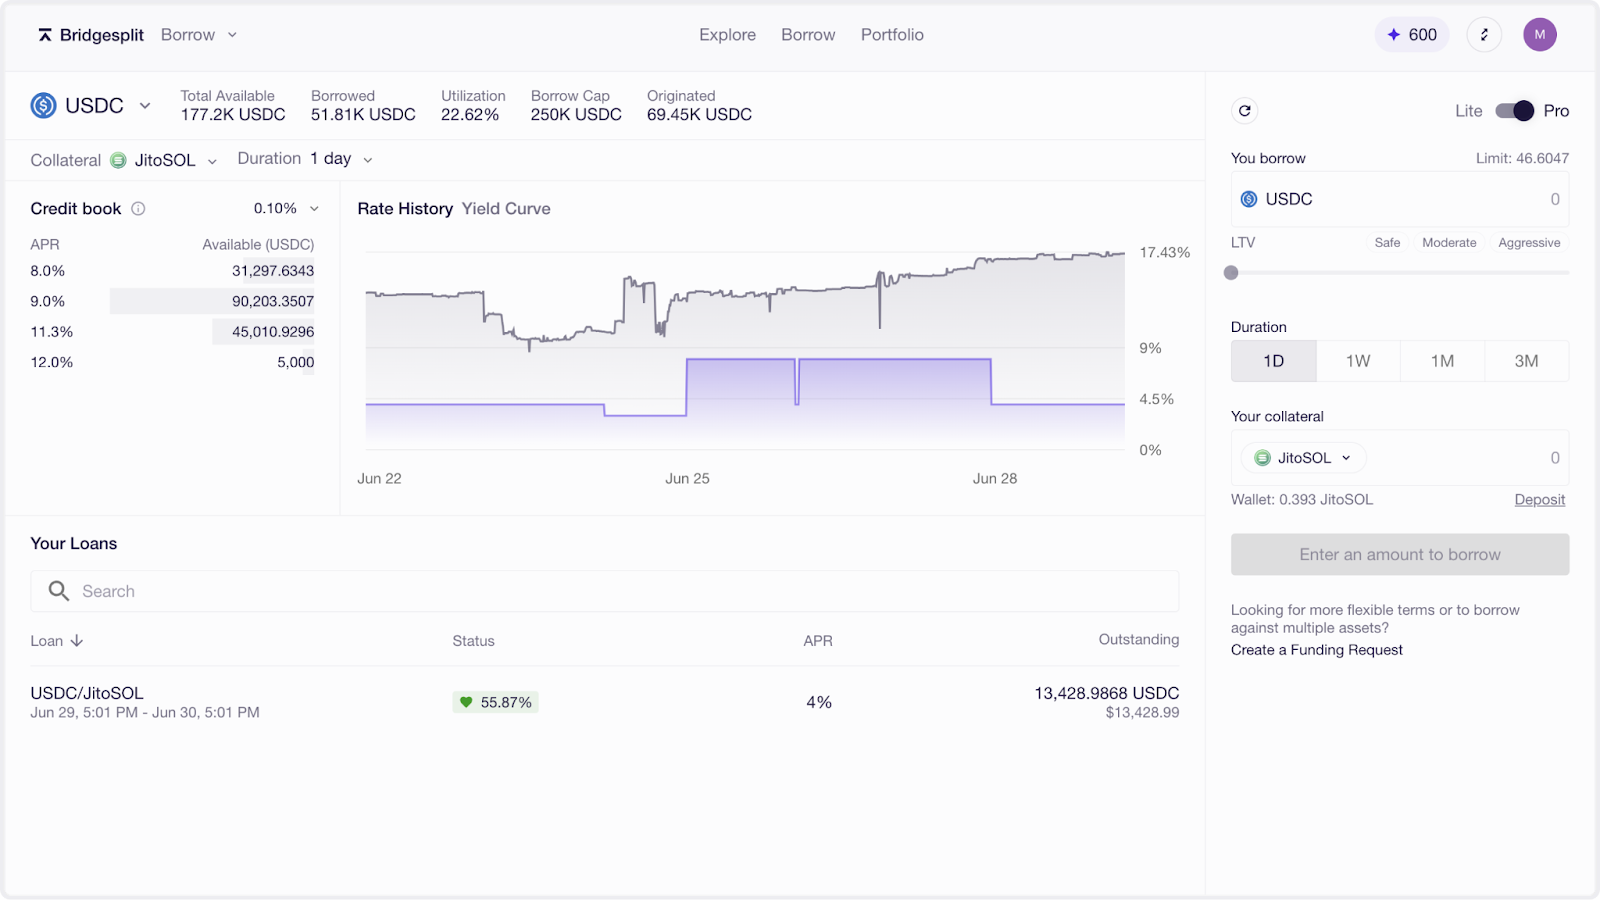Screen dimensions: 1600x900
Task: Open the Collateral JitoSOL dropdown
Action: [163, 160]
